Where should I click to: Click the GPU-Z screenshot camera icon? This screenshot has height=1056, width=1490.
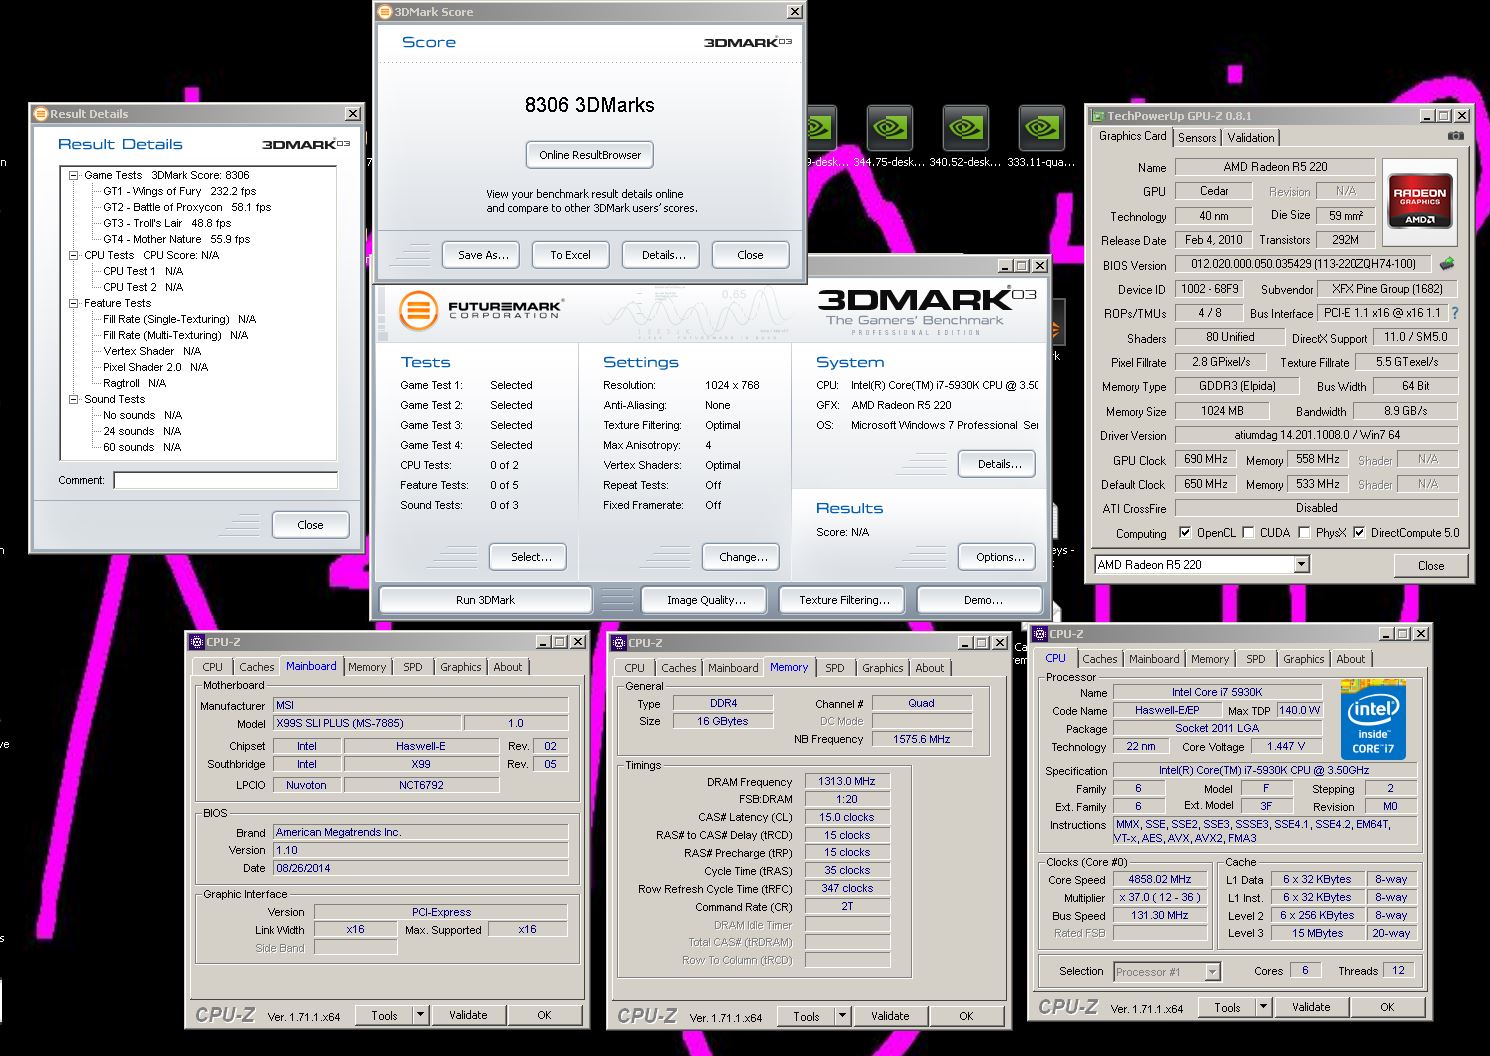coord(1456,136)
